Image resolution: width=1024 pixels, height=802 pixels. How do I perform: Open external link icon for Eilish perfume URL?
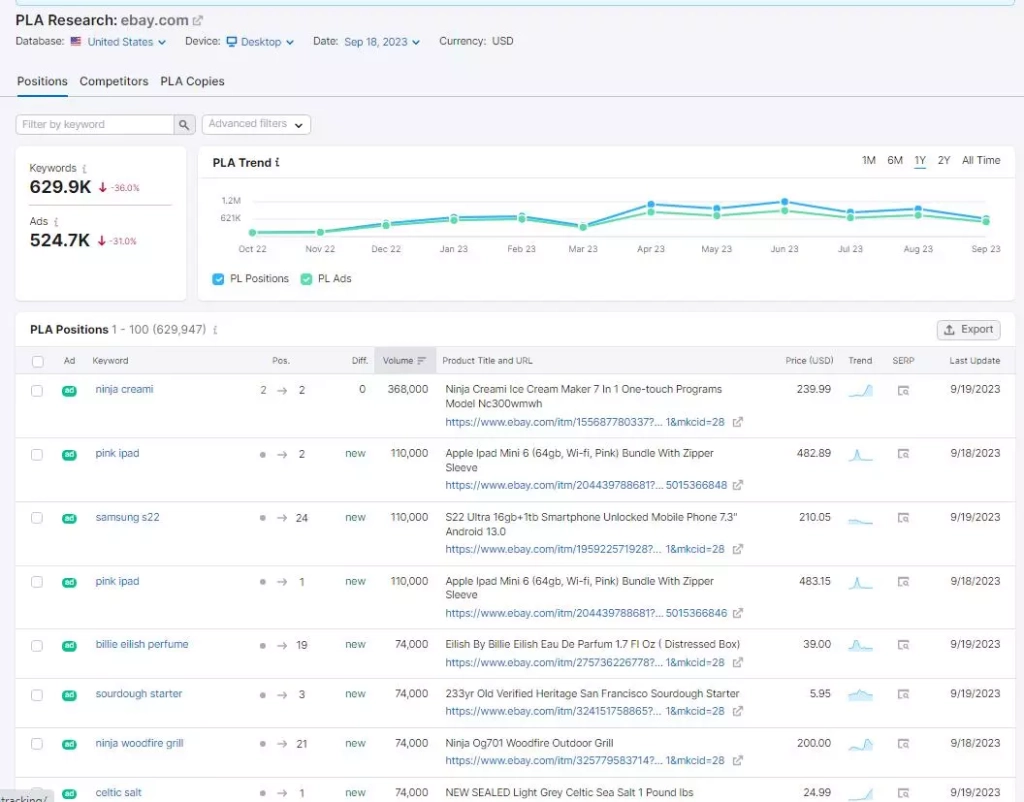tap(737, 662)
